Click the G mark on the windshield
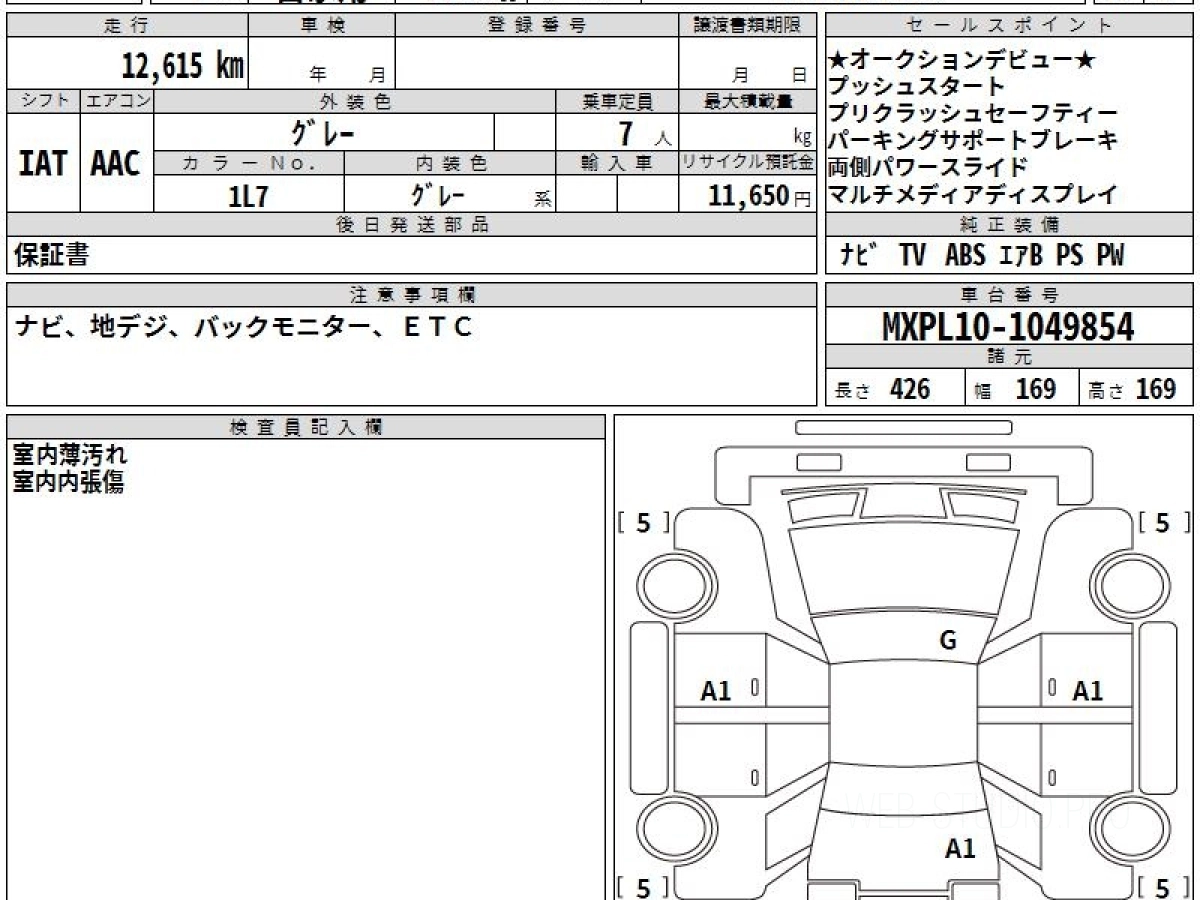 pos(948,641)
